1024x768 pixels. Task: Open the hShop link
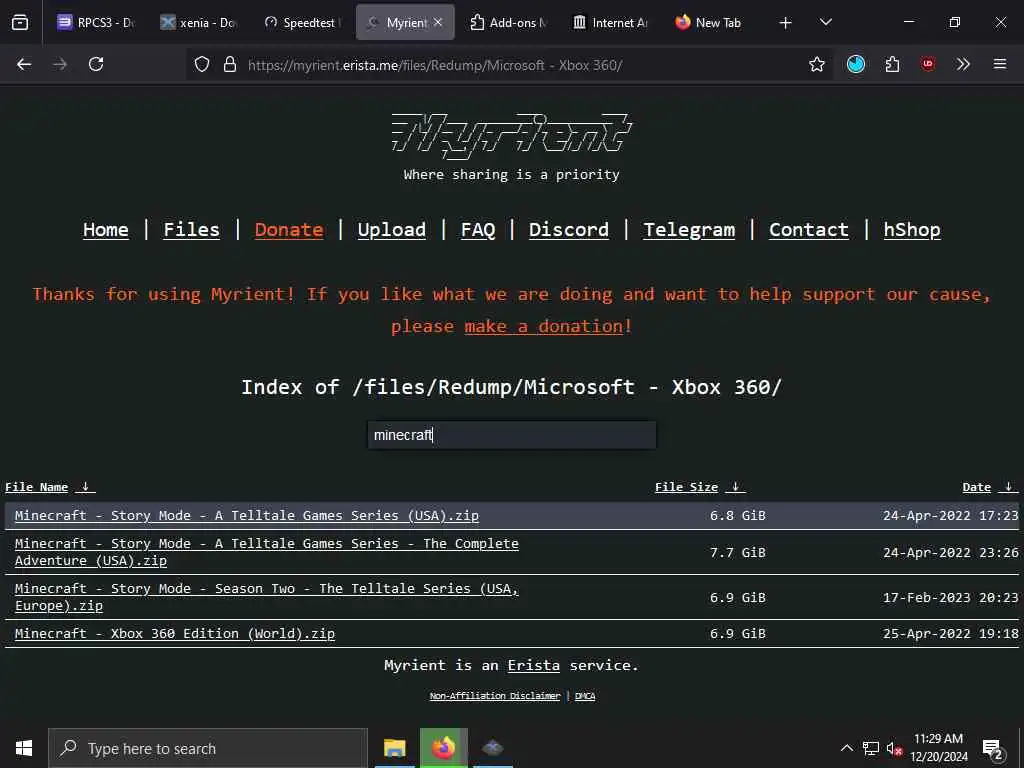click(912, 230)
